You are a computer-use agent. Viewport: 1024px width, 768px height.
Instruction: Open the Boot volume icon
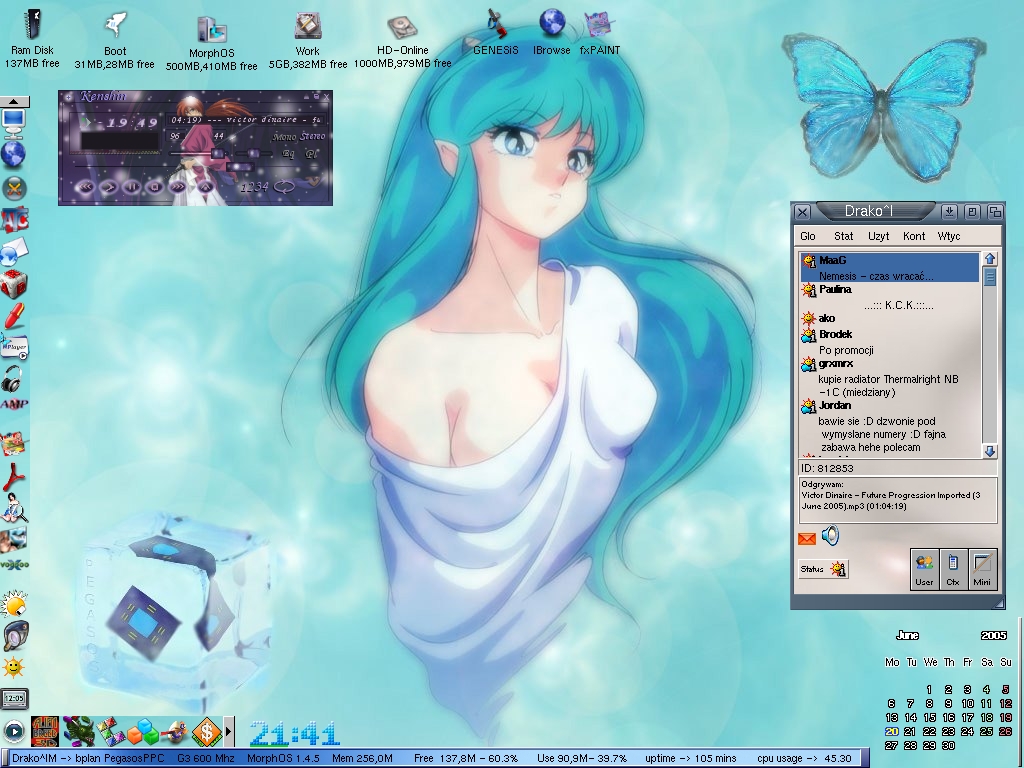tap(115, 26)
